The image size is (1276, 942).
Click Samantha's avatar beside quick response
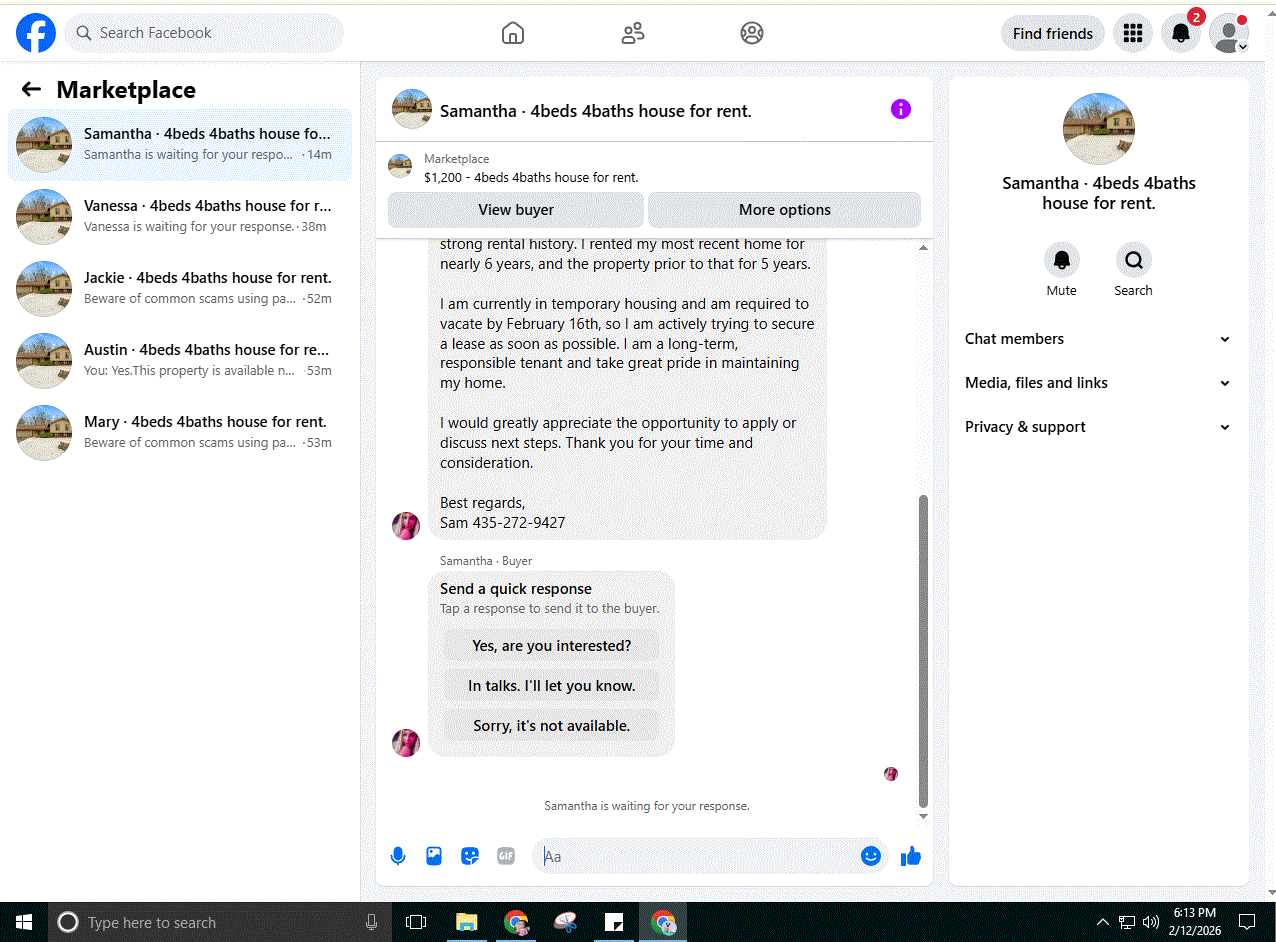(x=406, y=742)
